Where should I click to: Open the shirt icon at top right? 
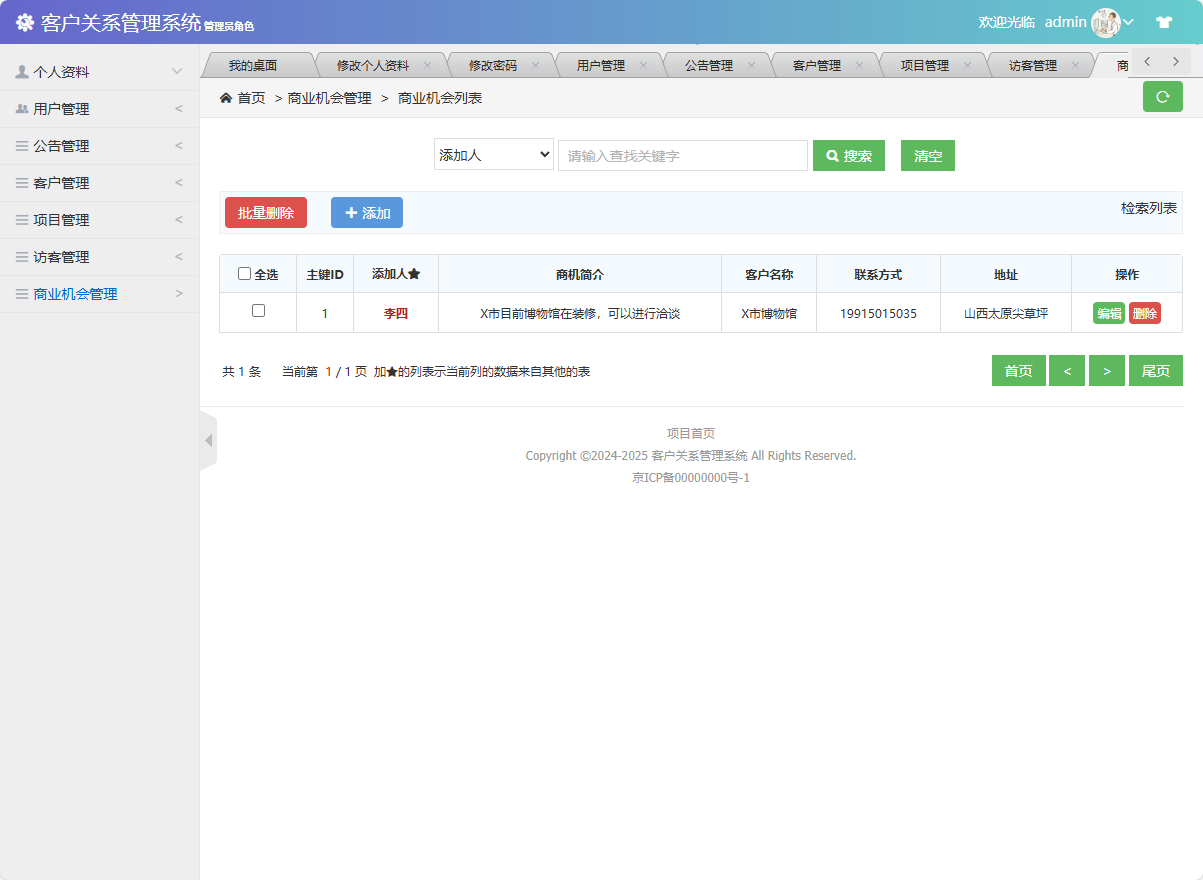[1164, 20]
